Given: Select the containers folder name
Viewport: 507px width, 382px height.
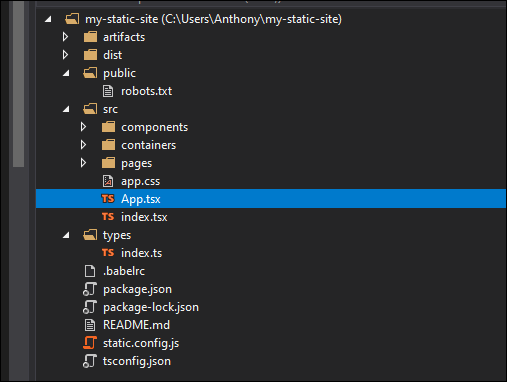Looking at the screenshot, I should pos(148,145).
